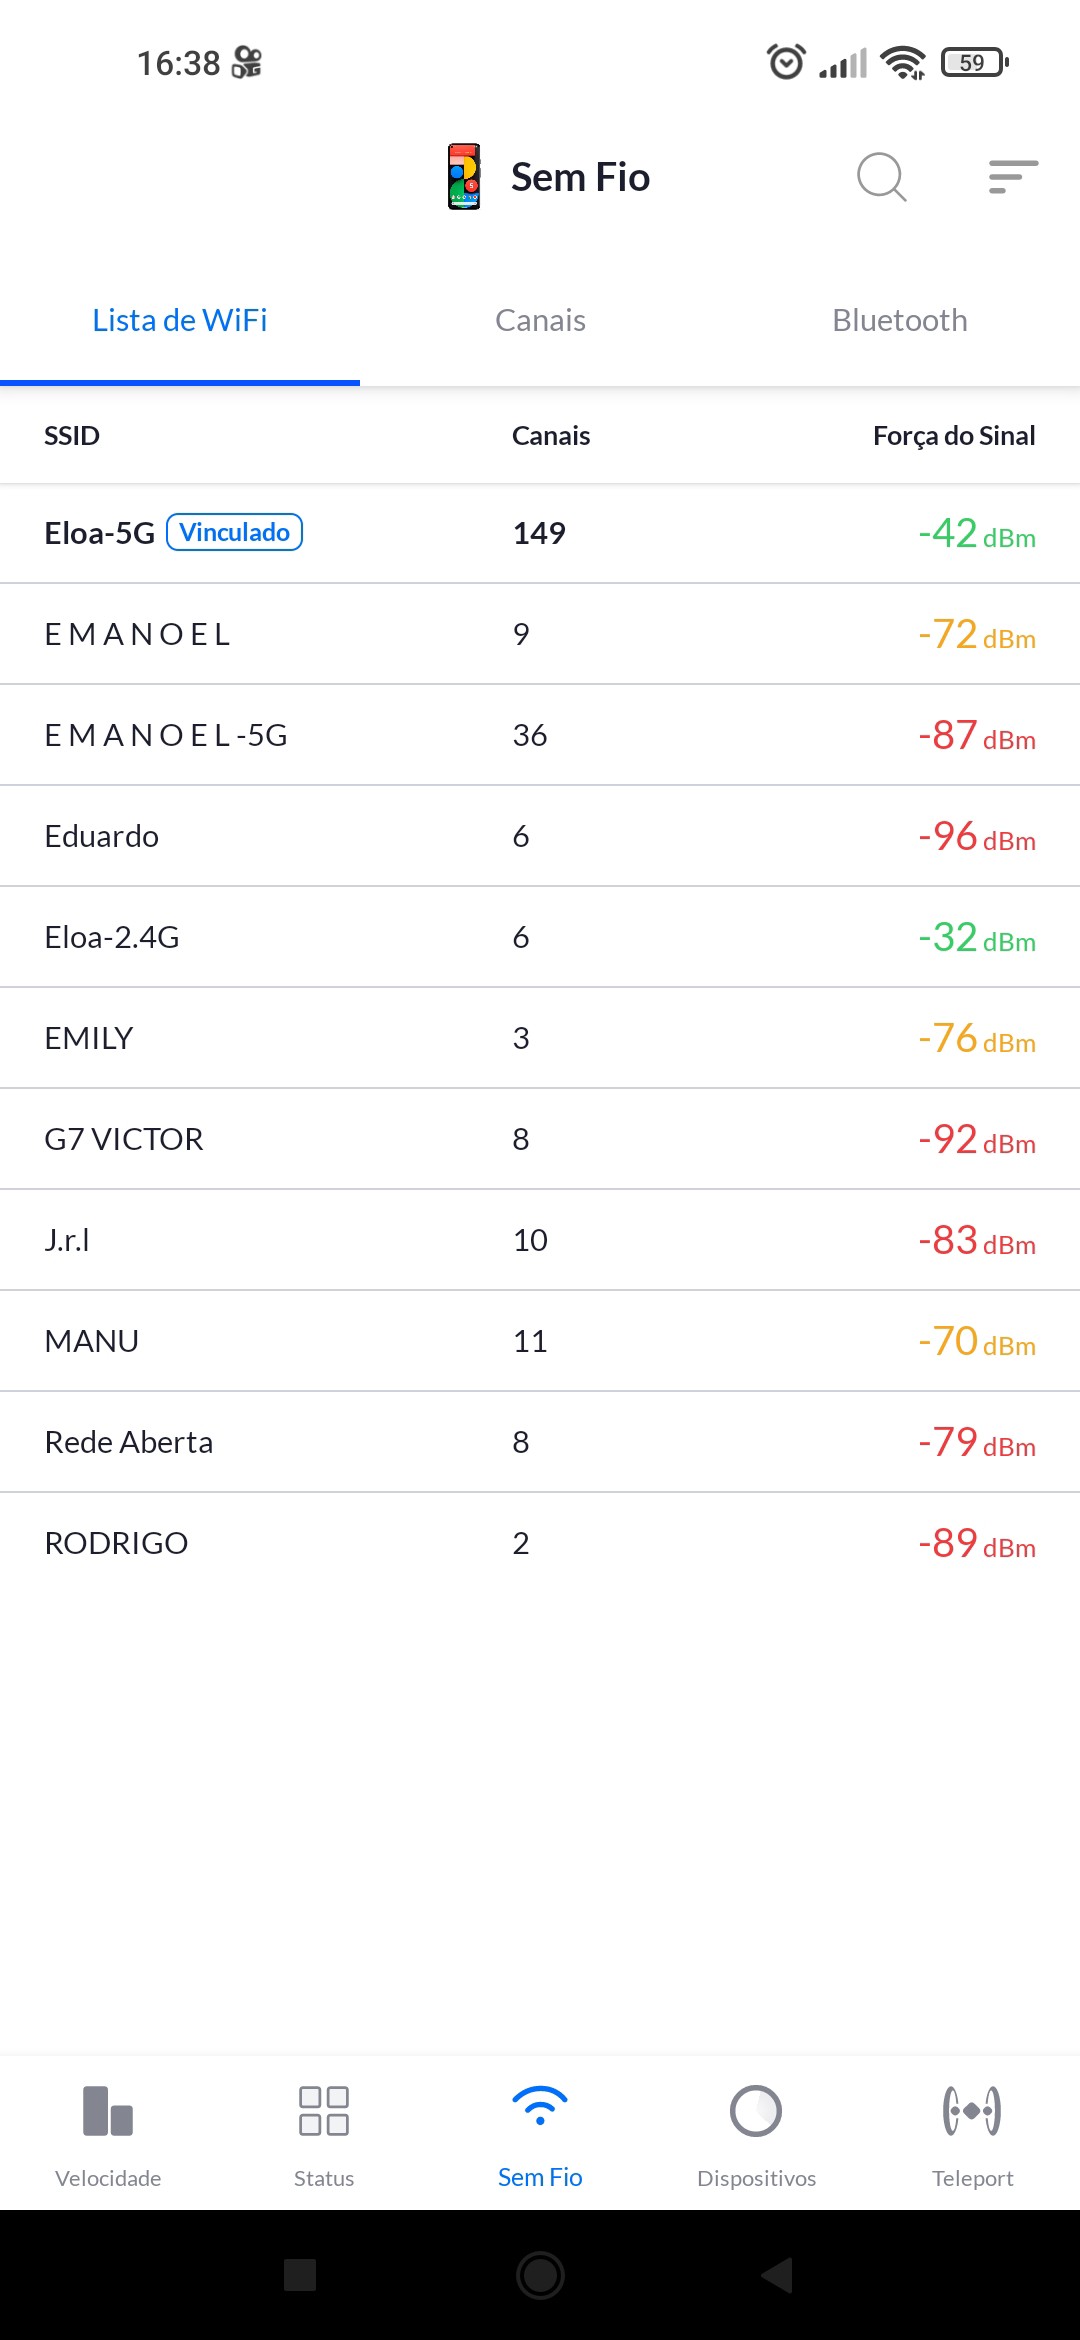Tap the phone device icon in header
Screen dimensions: 1080x2340
[464, 177]
